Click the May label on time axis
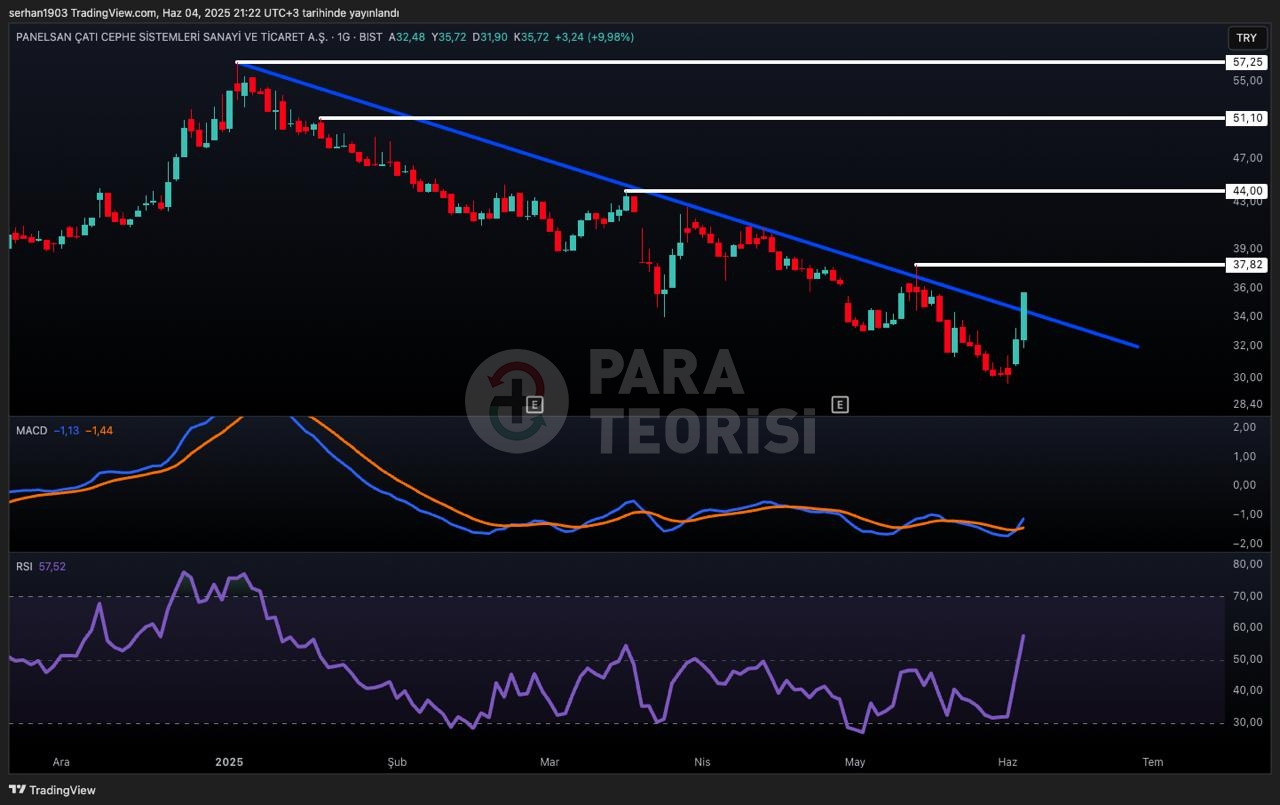The image size is (1280, 805). tap(854, 762)
